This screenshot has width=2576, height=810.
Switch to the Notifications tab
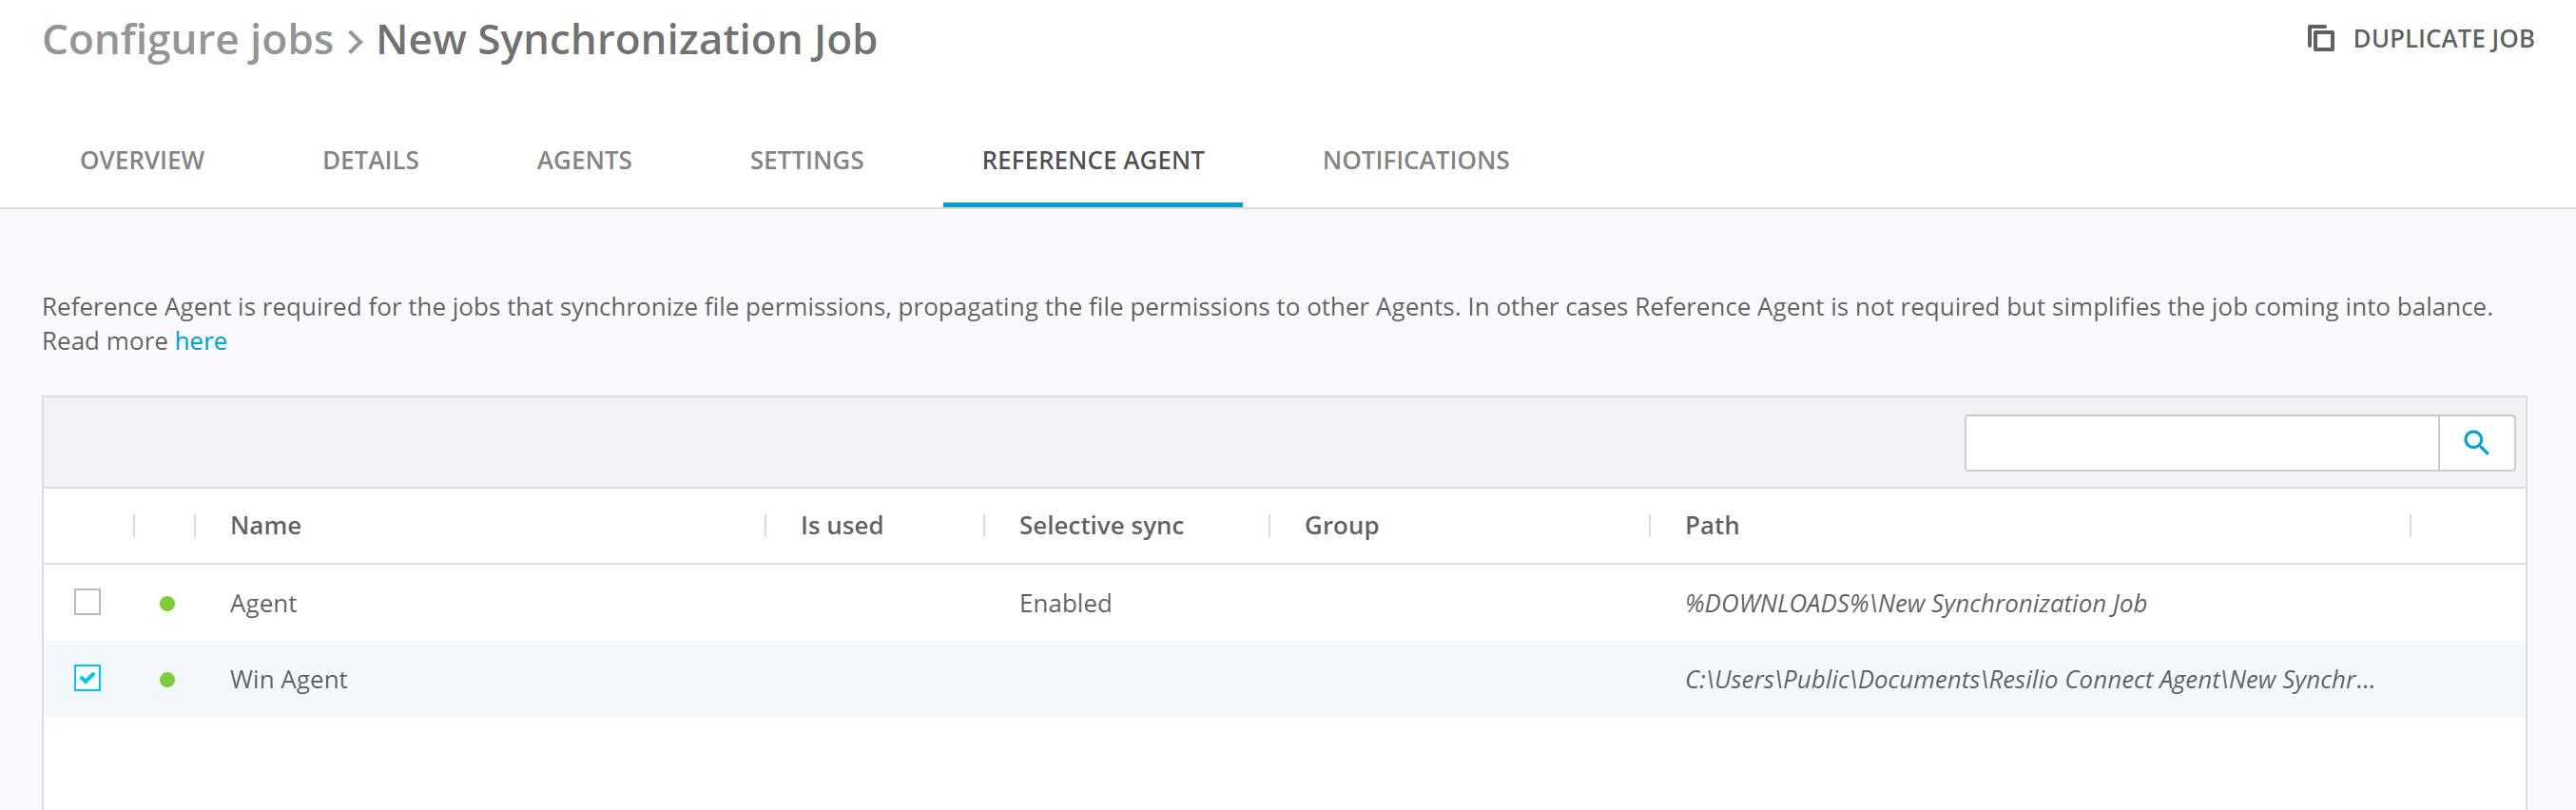(x=1415, y=160)
